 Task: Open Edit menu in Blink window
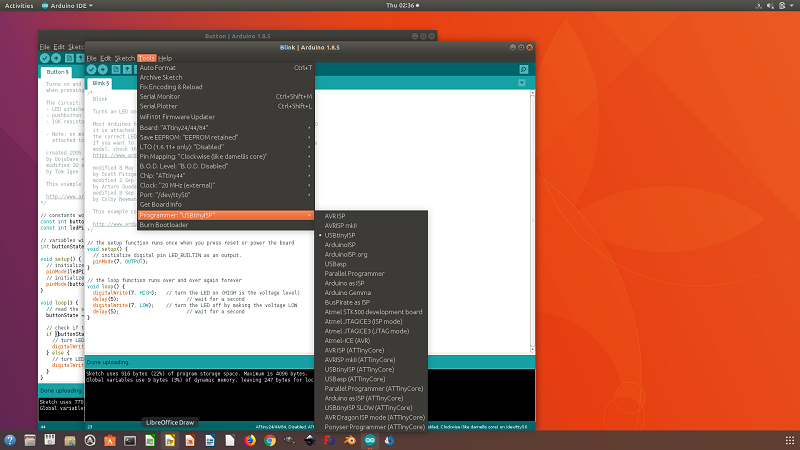point(106,58)
